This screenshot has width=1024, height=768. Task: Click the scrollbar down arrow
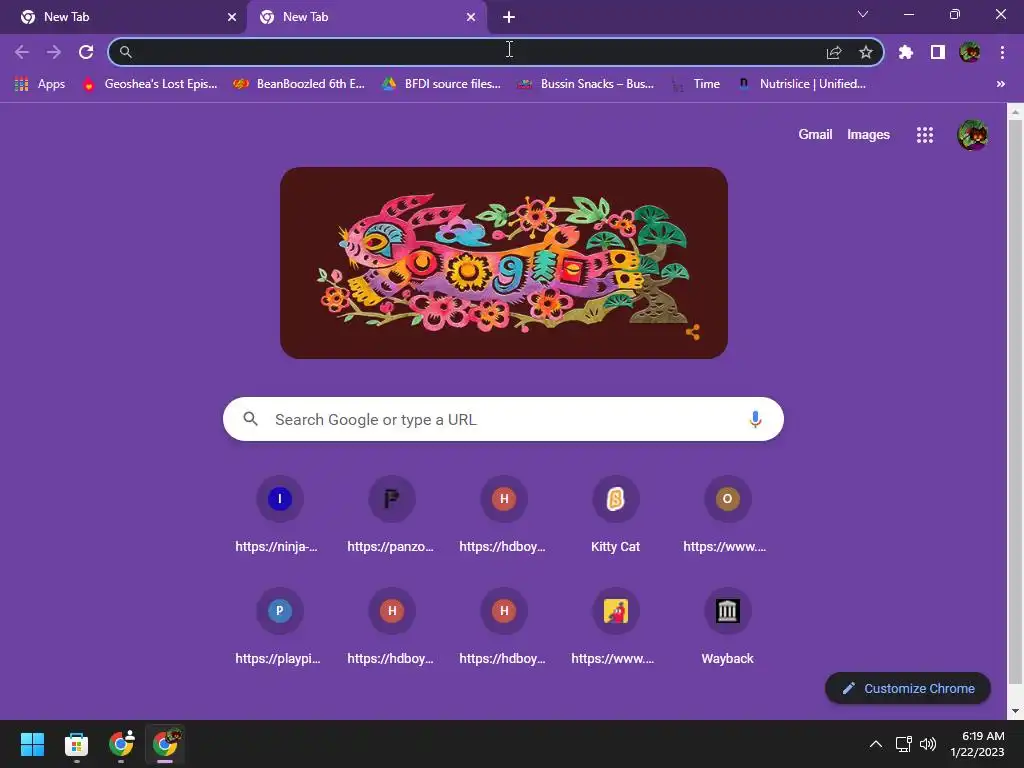coord(1015,711)
